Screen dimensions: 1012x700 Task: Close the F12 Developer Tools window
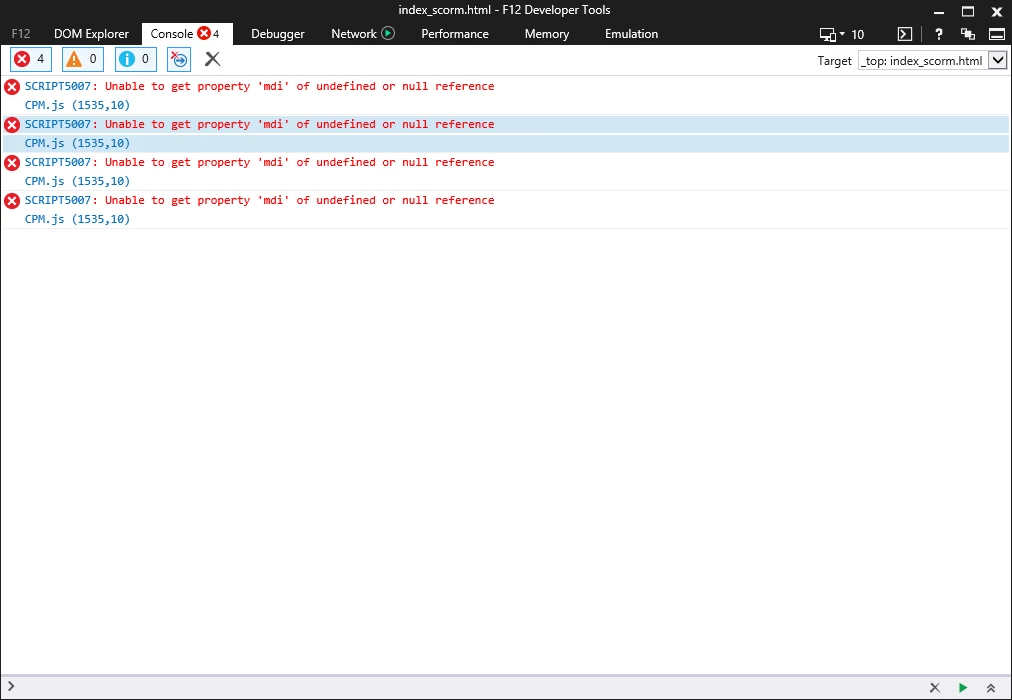pyautogui.click(x=997, y=11)
